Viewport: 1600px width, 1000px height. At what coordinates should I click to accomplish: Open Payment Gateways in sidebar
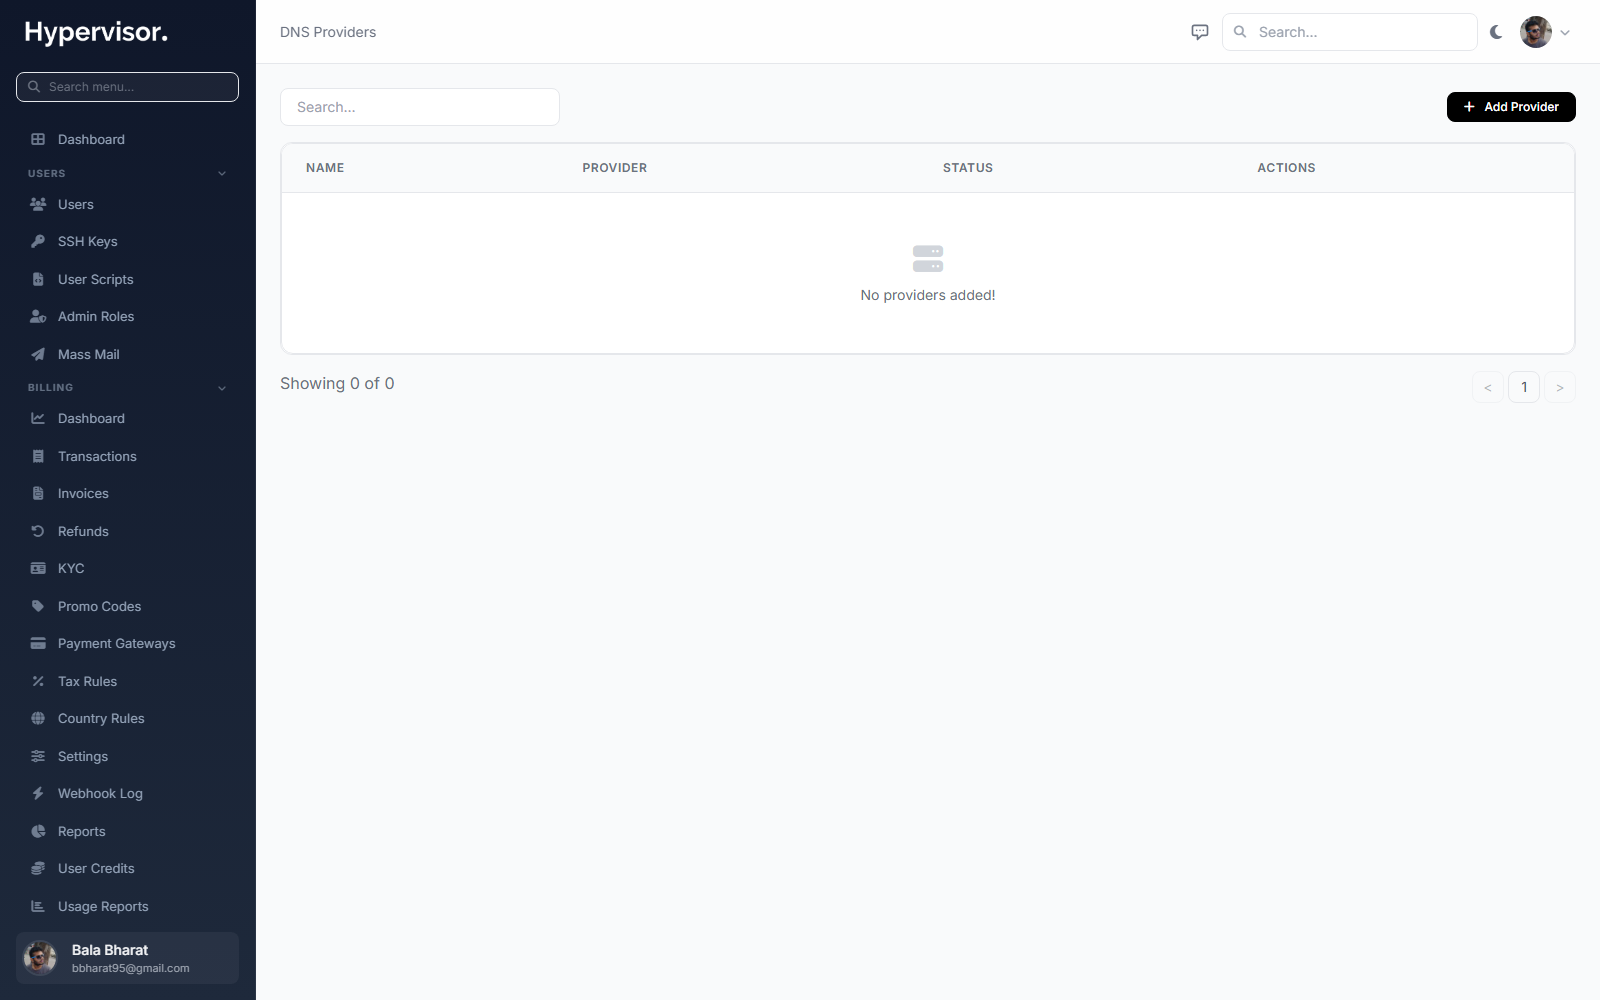[x=117, y=643]
